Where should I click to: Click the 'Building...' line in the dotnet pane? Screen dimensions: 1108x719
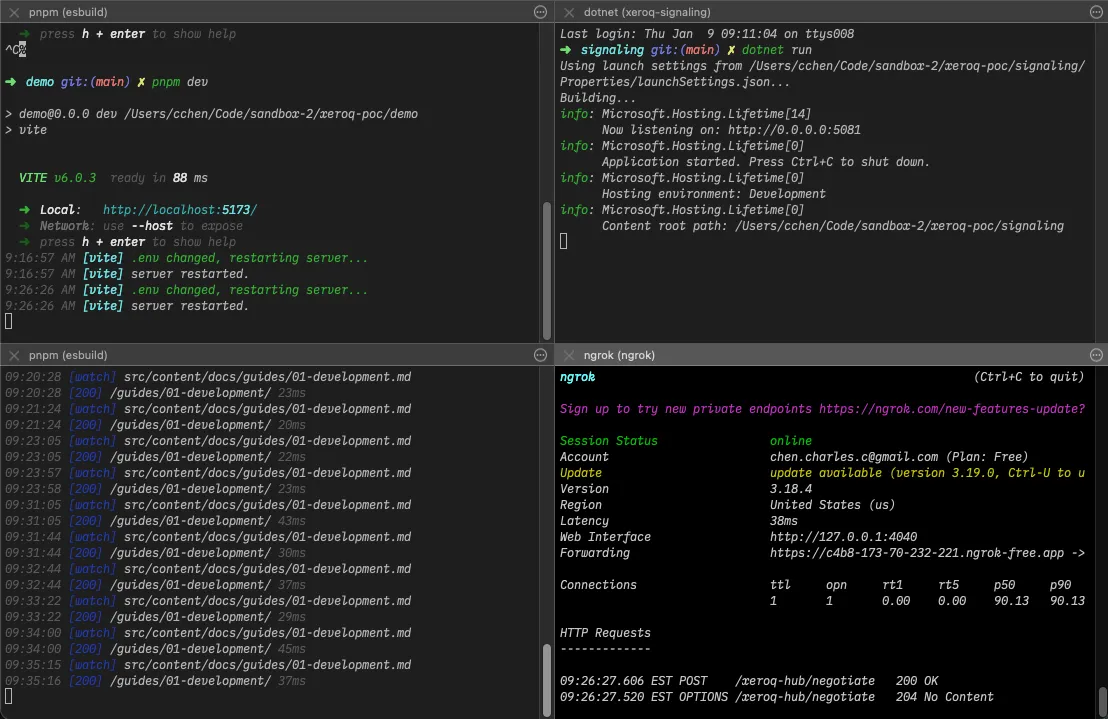598,98
